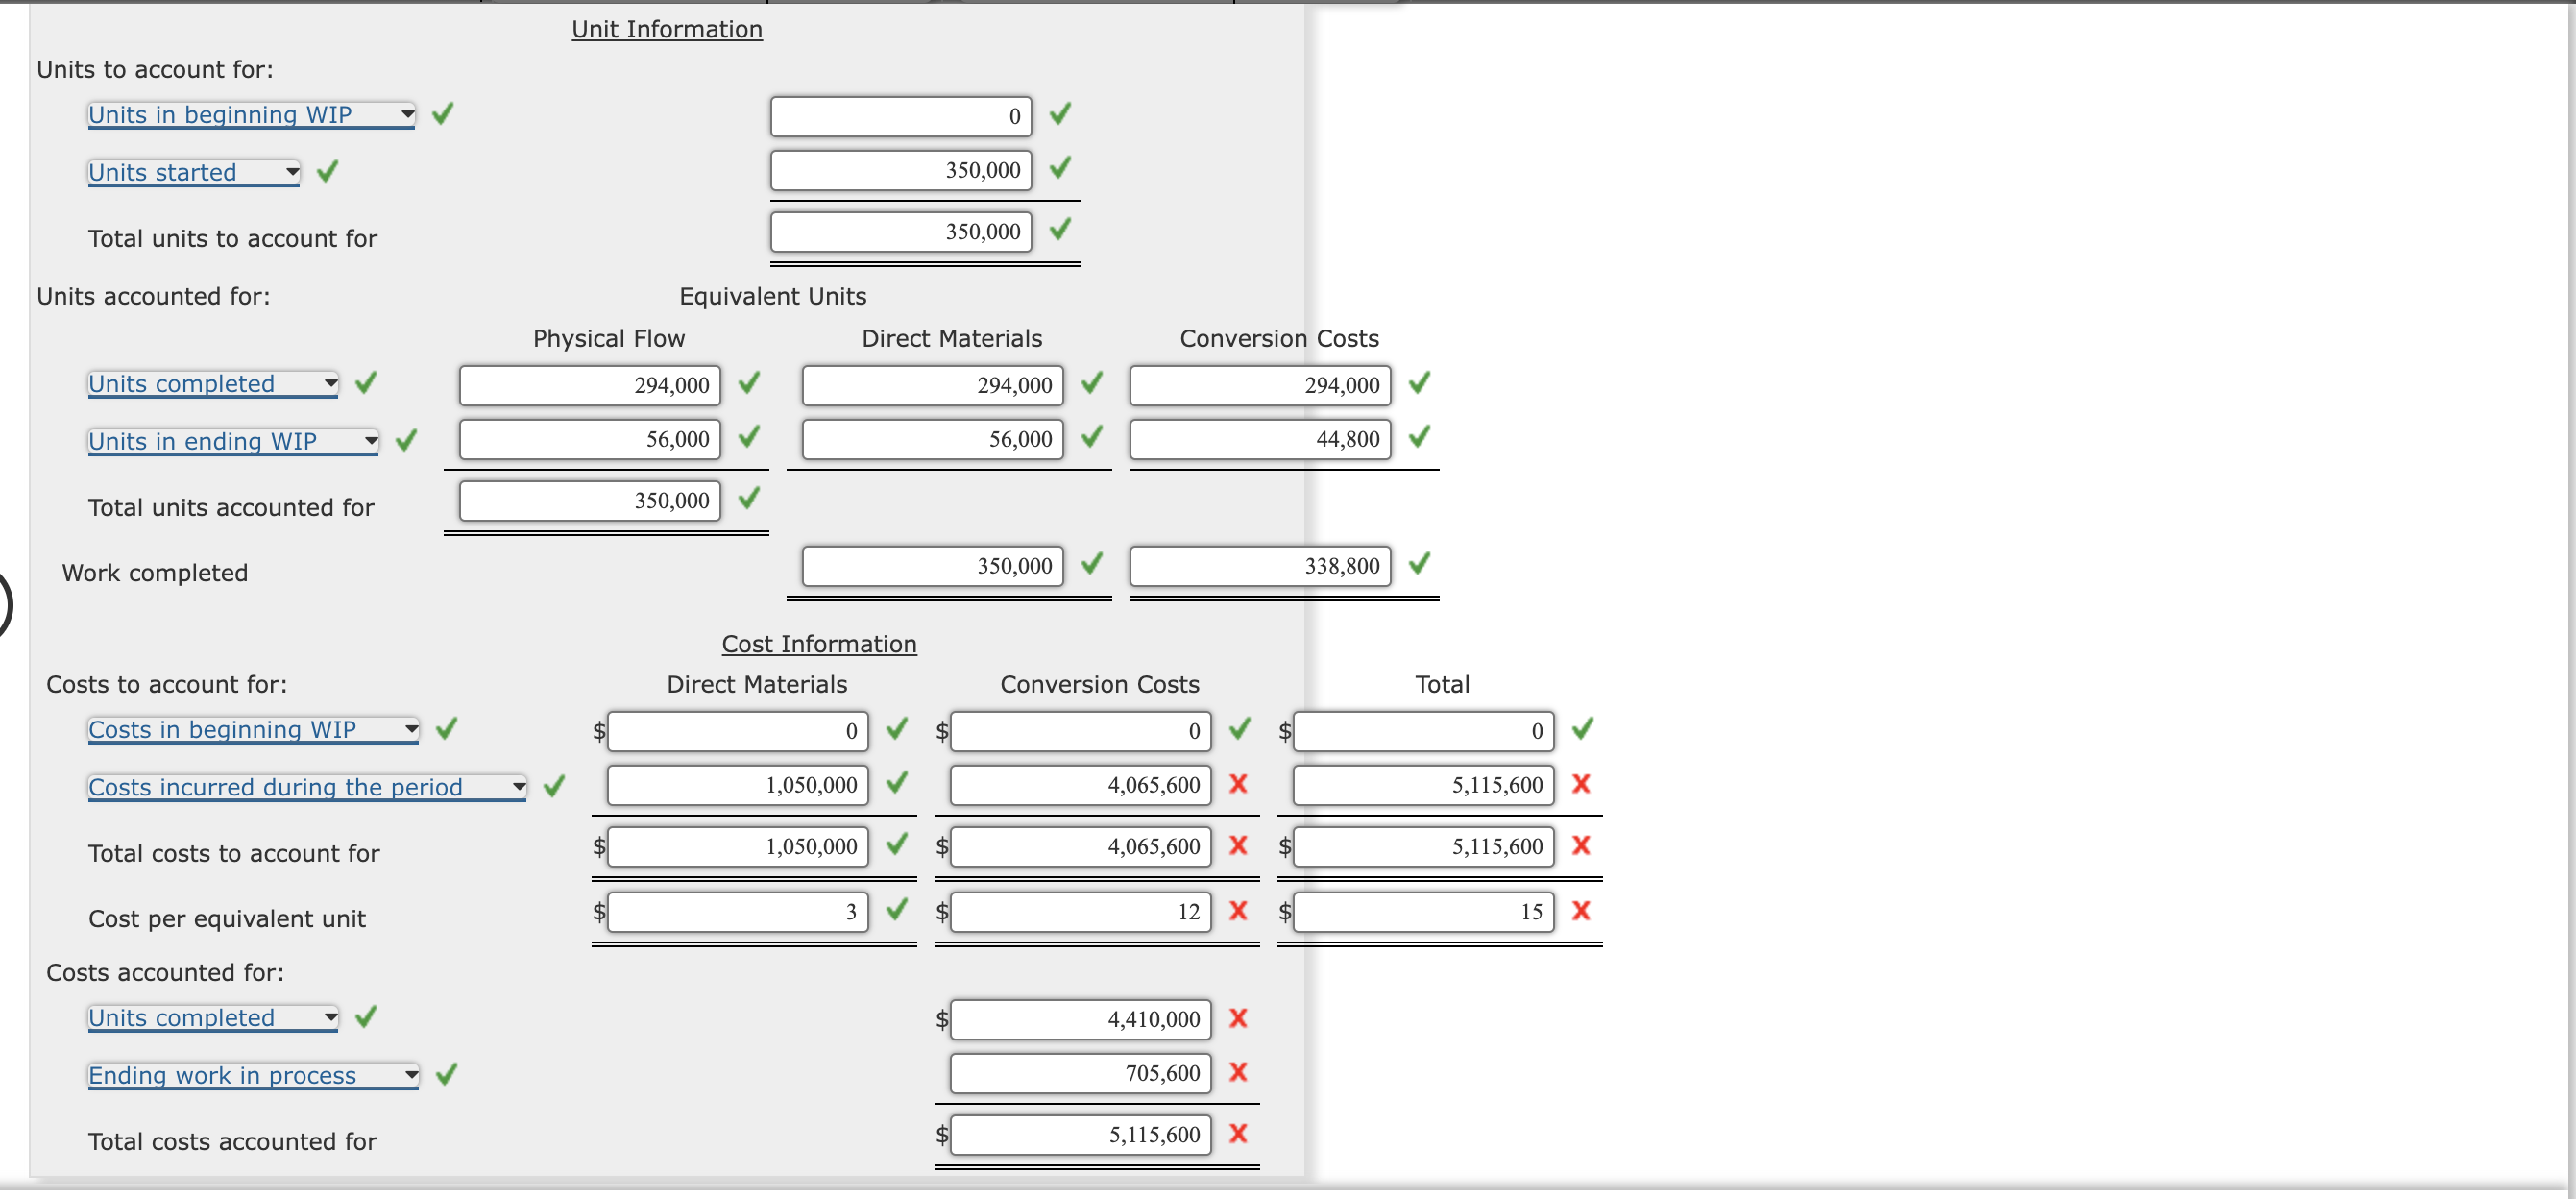Image resolution: width=2576 pixels, height=1199 pixels.
Task: Click the red X next to 4,065,600 conversion costs
Action: pos(1238,785)
